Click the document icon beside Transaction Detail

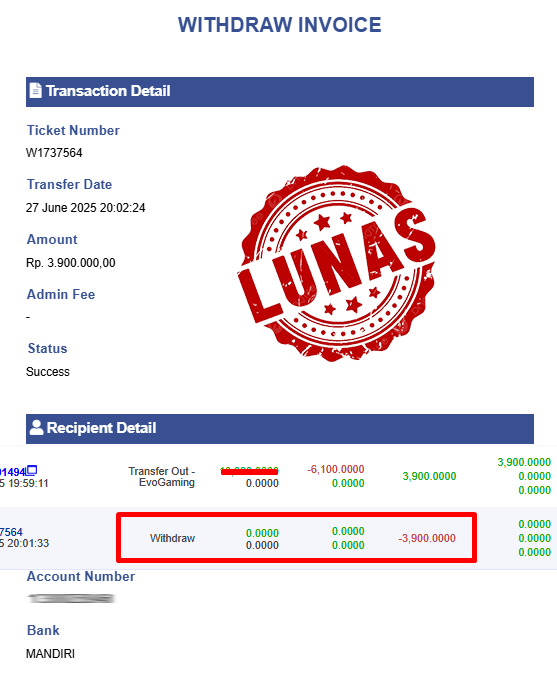coord(35,91)
